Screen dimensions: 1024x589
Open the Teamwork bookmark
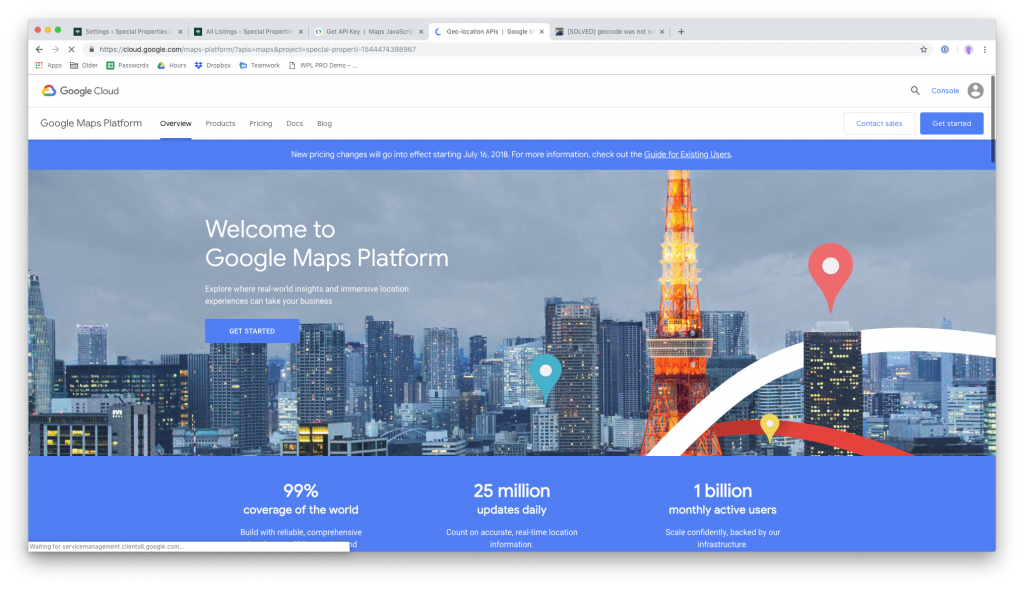(259, 65)
